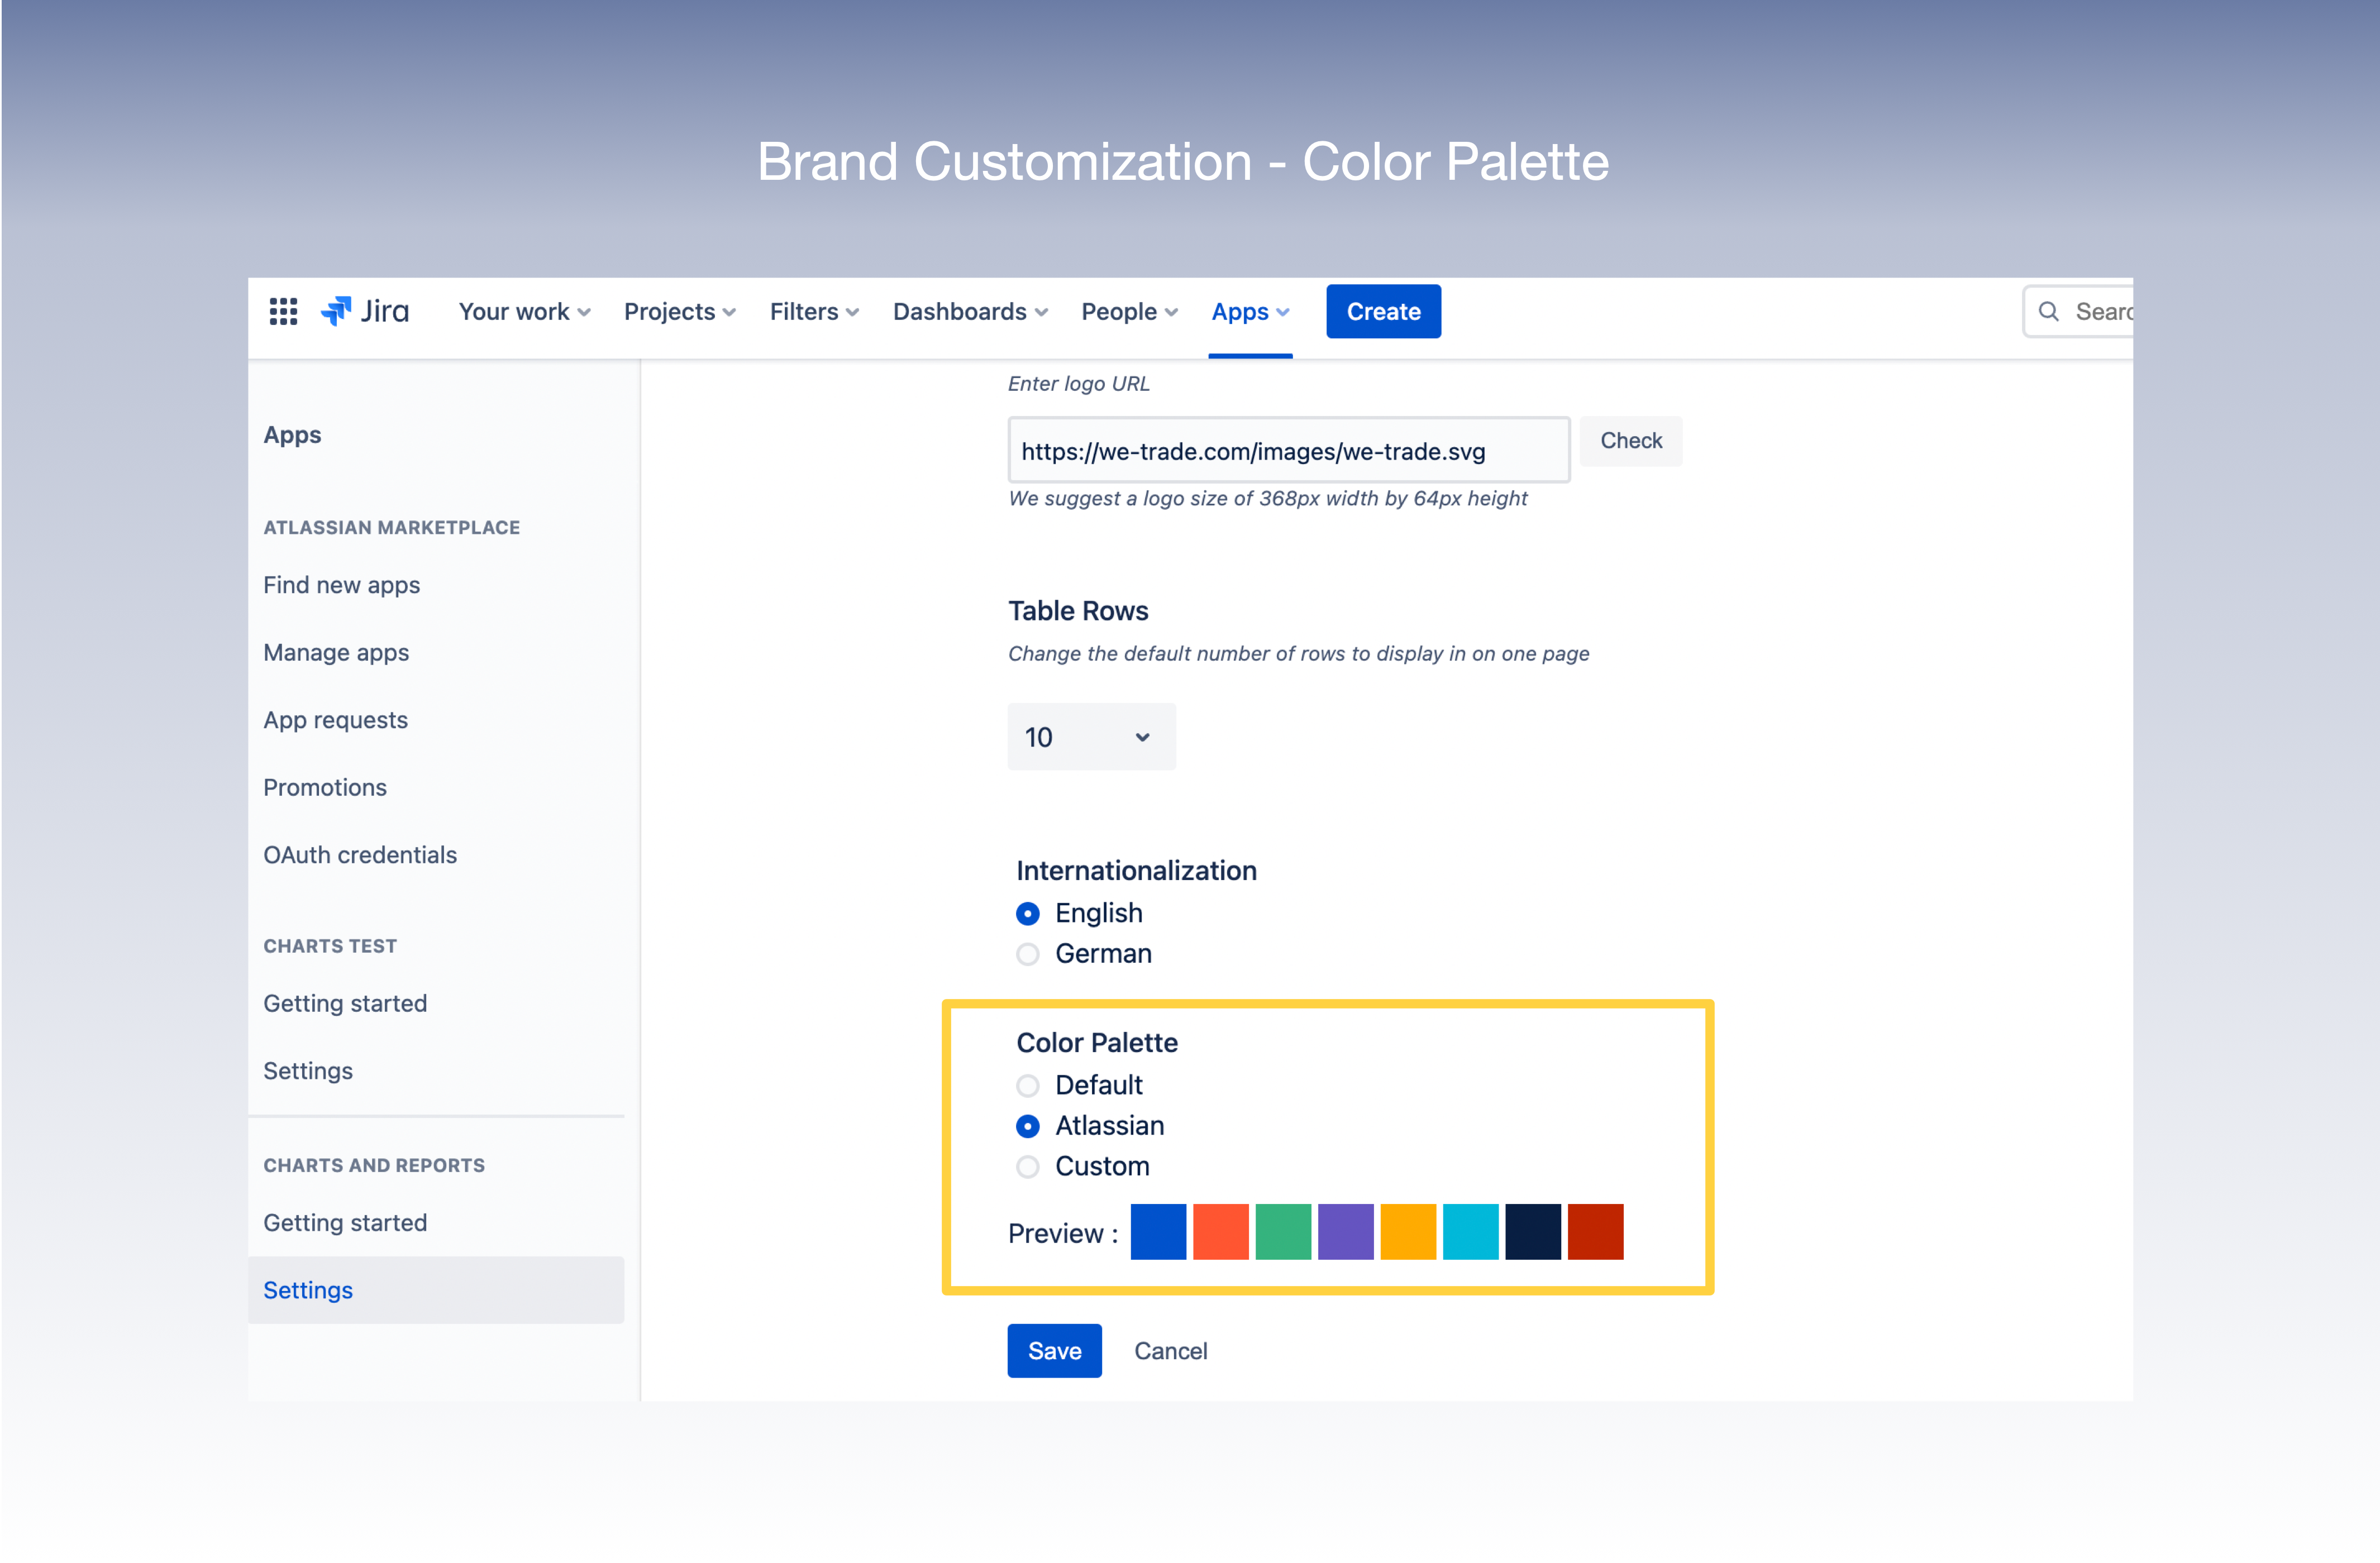
Task: Select the Custom color palette option
Action: pos(1027,1167)
